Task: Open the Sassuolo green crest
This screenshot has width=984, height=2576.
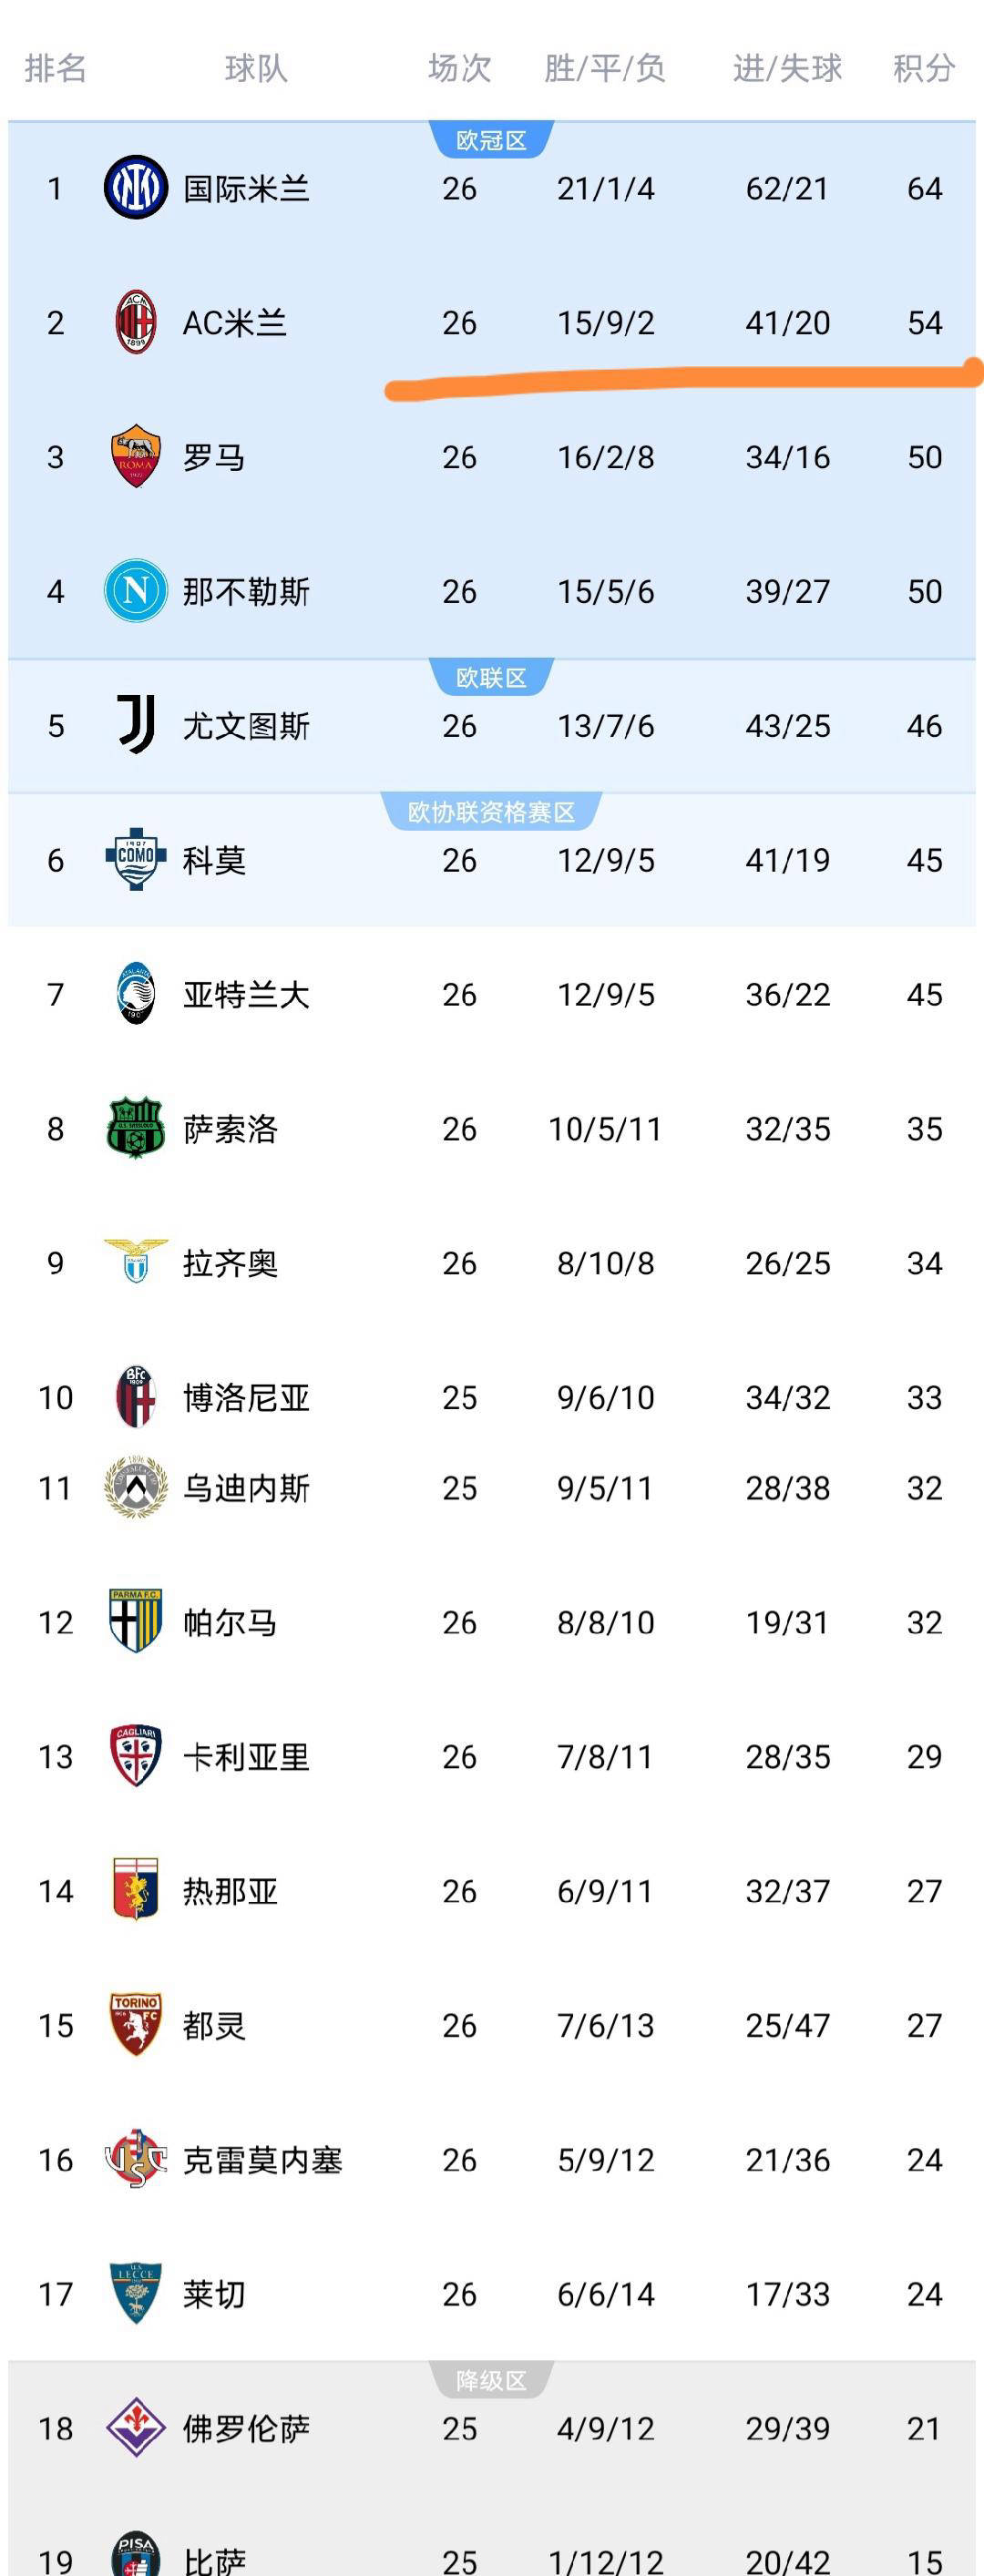Action: (136, 1128)
